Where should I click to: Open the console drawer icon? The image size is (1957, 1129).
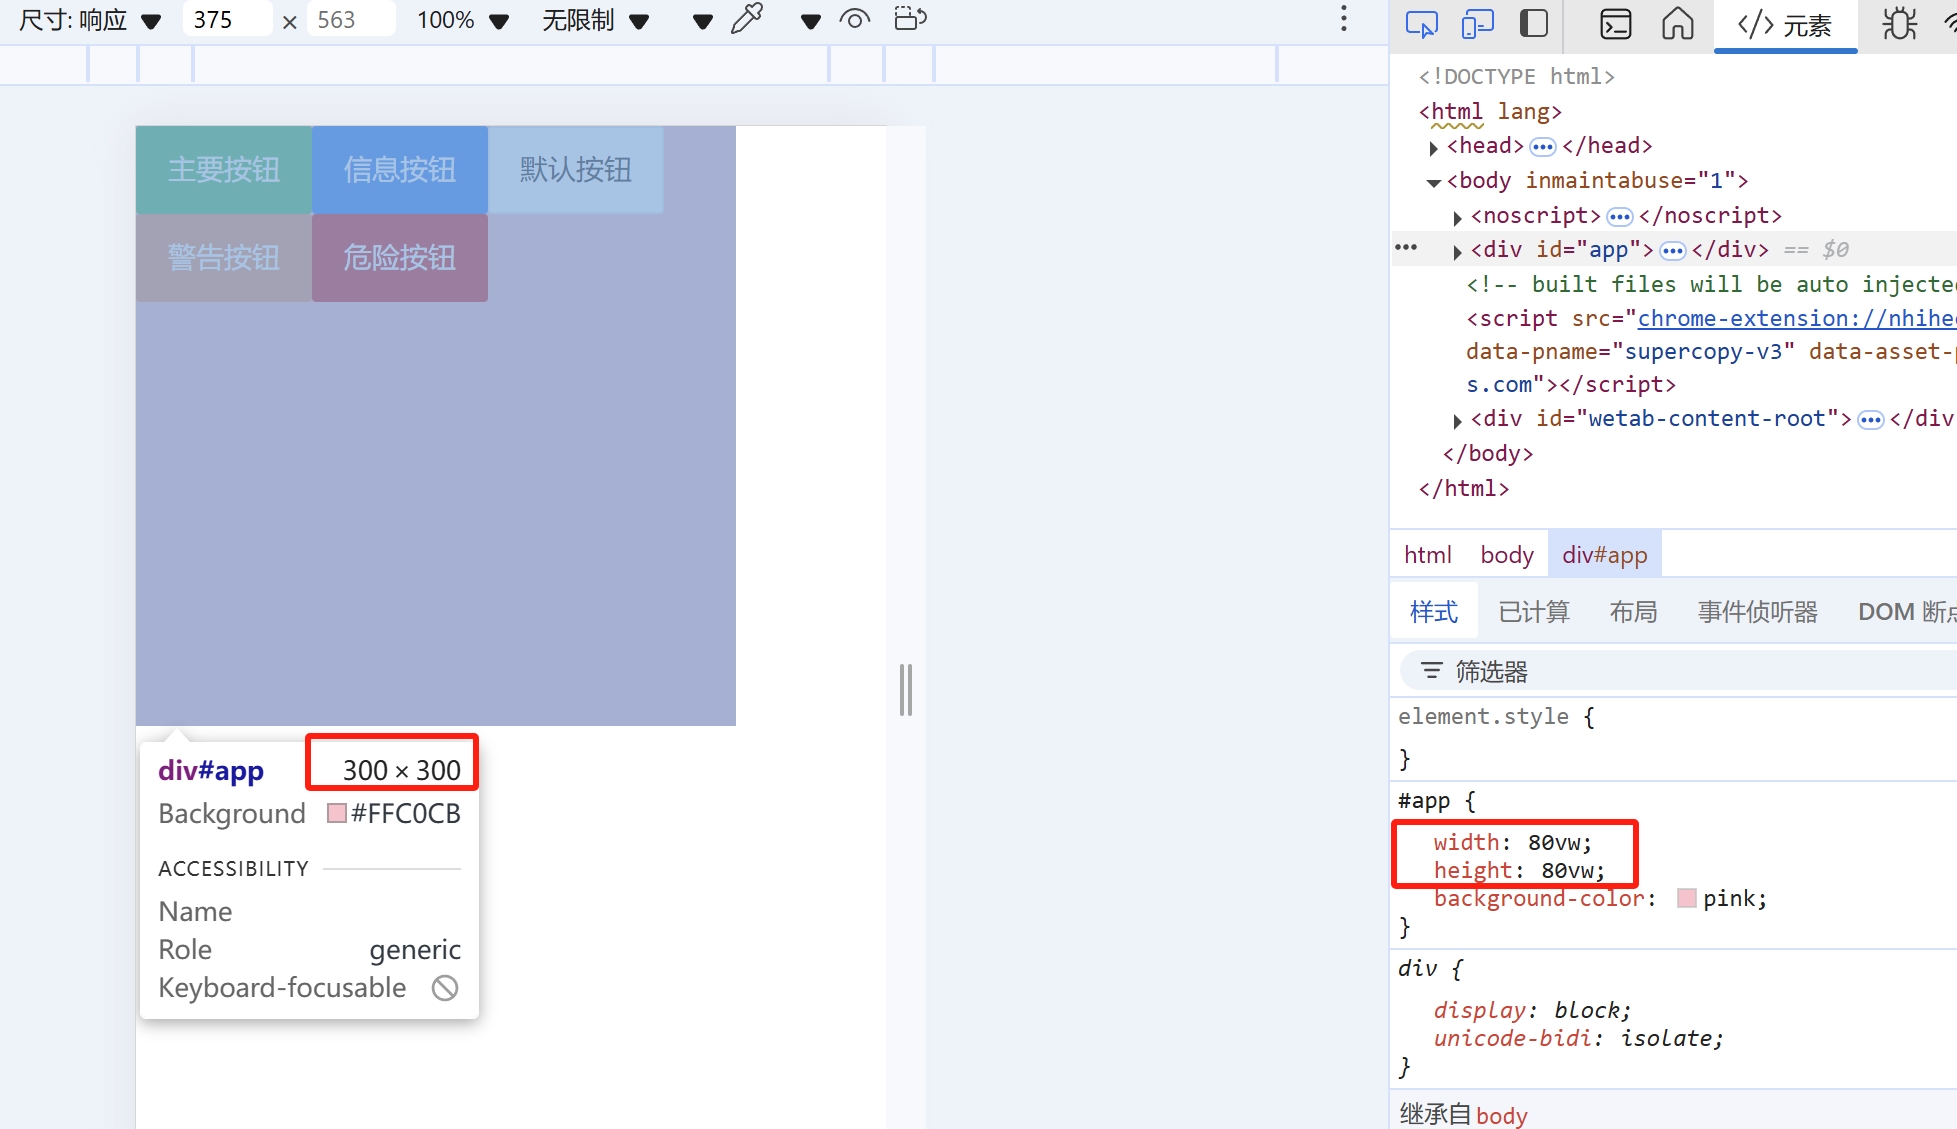[1615, 23]
